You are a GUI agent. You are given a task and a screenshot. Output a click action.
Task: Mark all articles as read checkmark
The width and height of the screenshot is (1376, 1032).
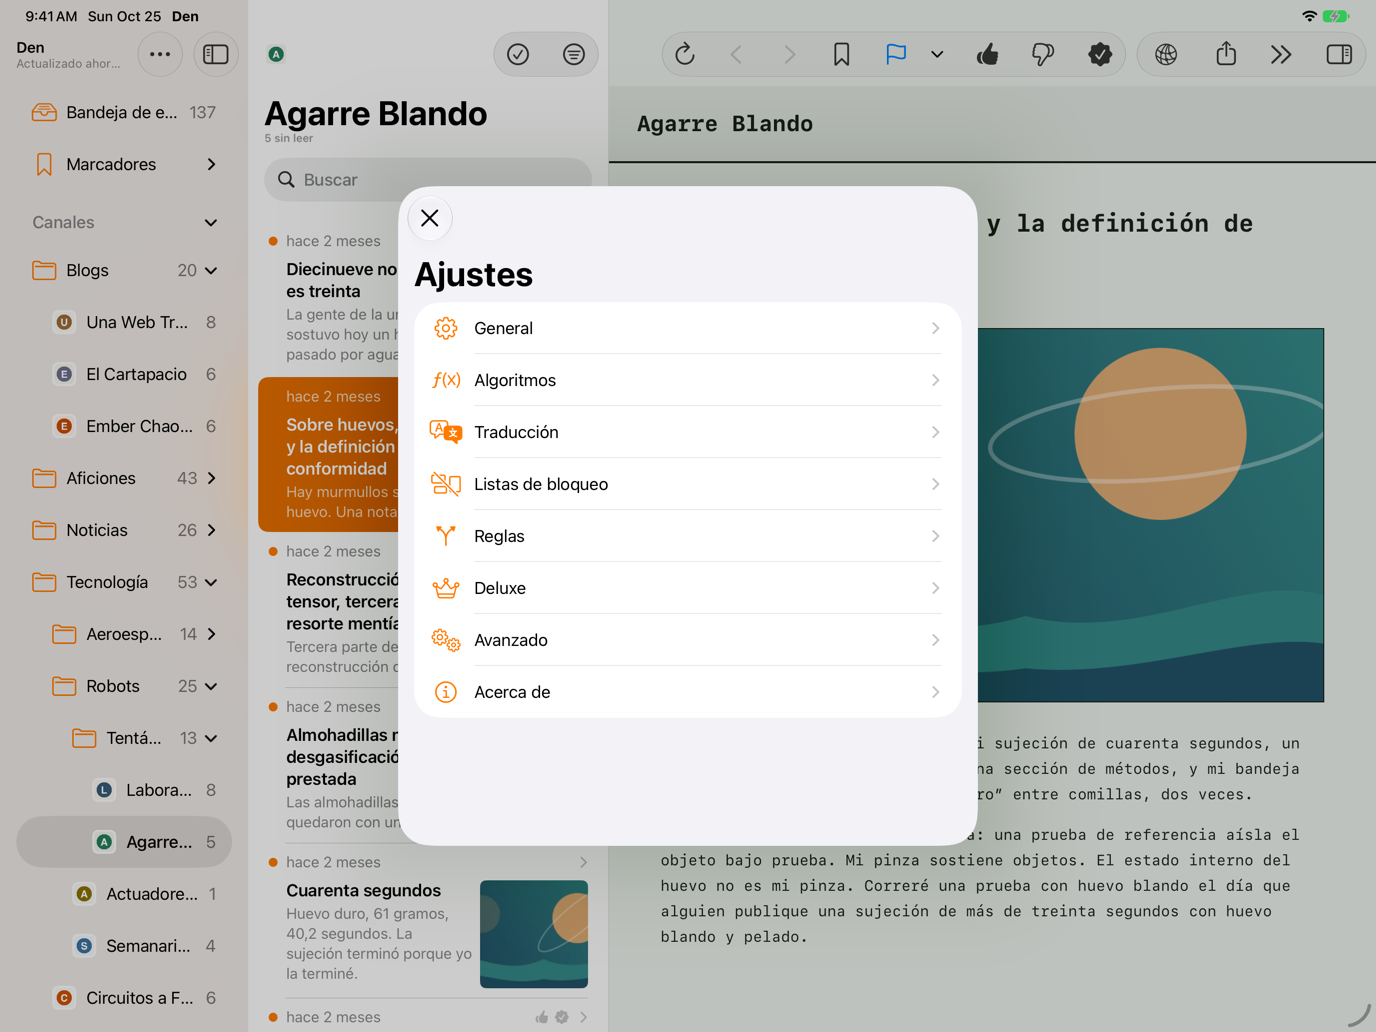pos(518,54)
